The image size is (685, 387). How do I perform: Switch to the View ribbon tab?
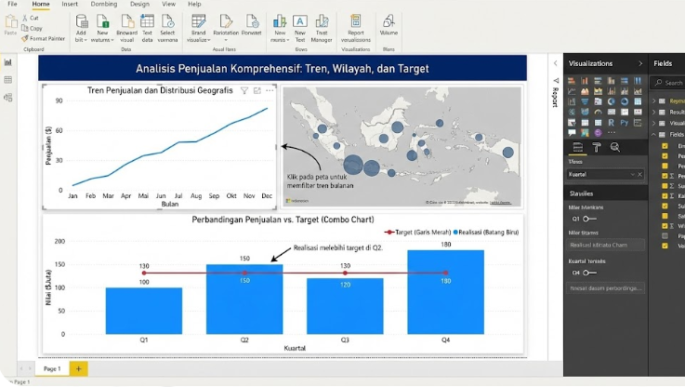point(169,4)
